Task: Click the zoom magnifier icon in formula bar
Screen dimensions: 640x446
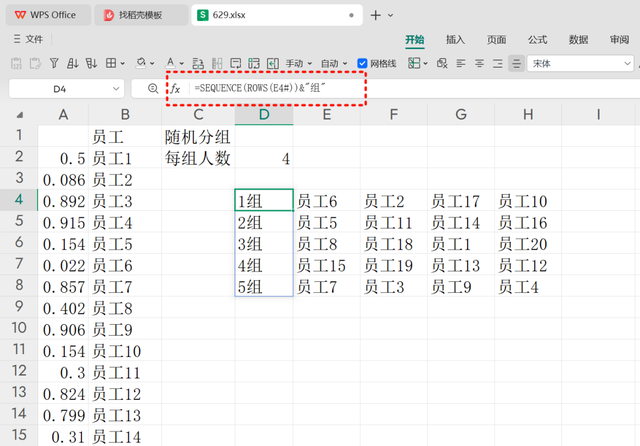Action: click(153, 88)
